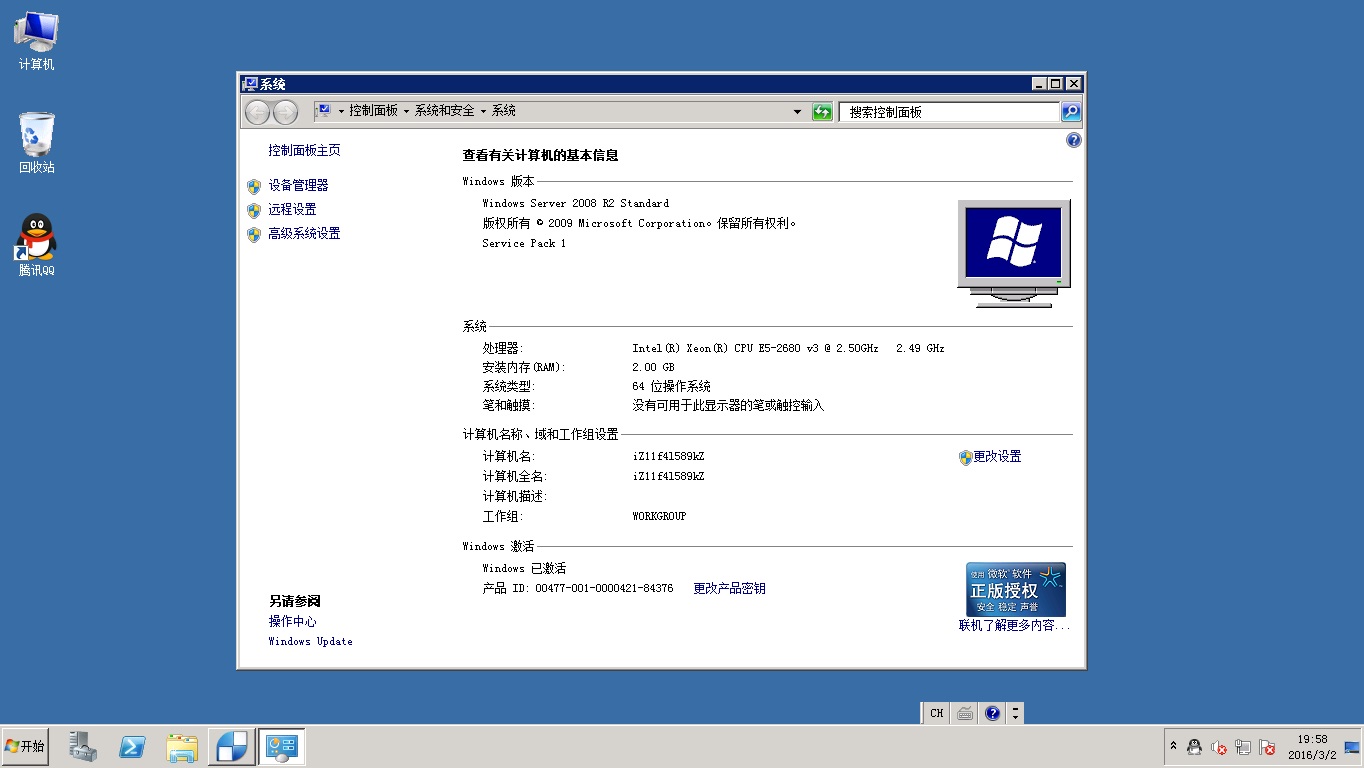1364x768 pixels.
Task: Click the 搜索控制面板 search field
Action: click(x=948, y=112)
